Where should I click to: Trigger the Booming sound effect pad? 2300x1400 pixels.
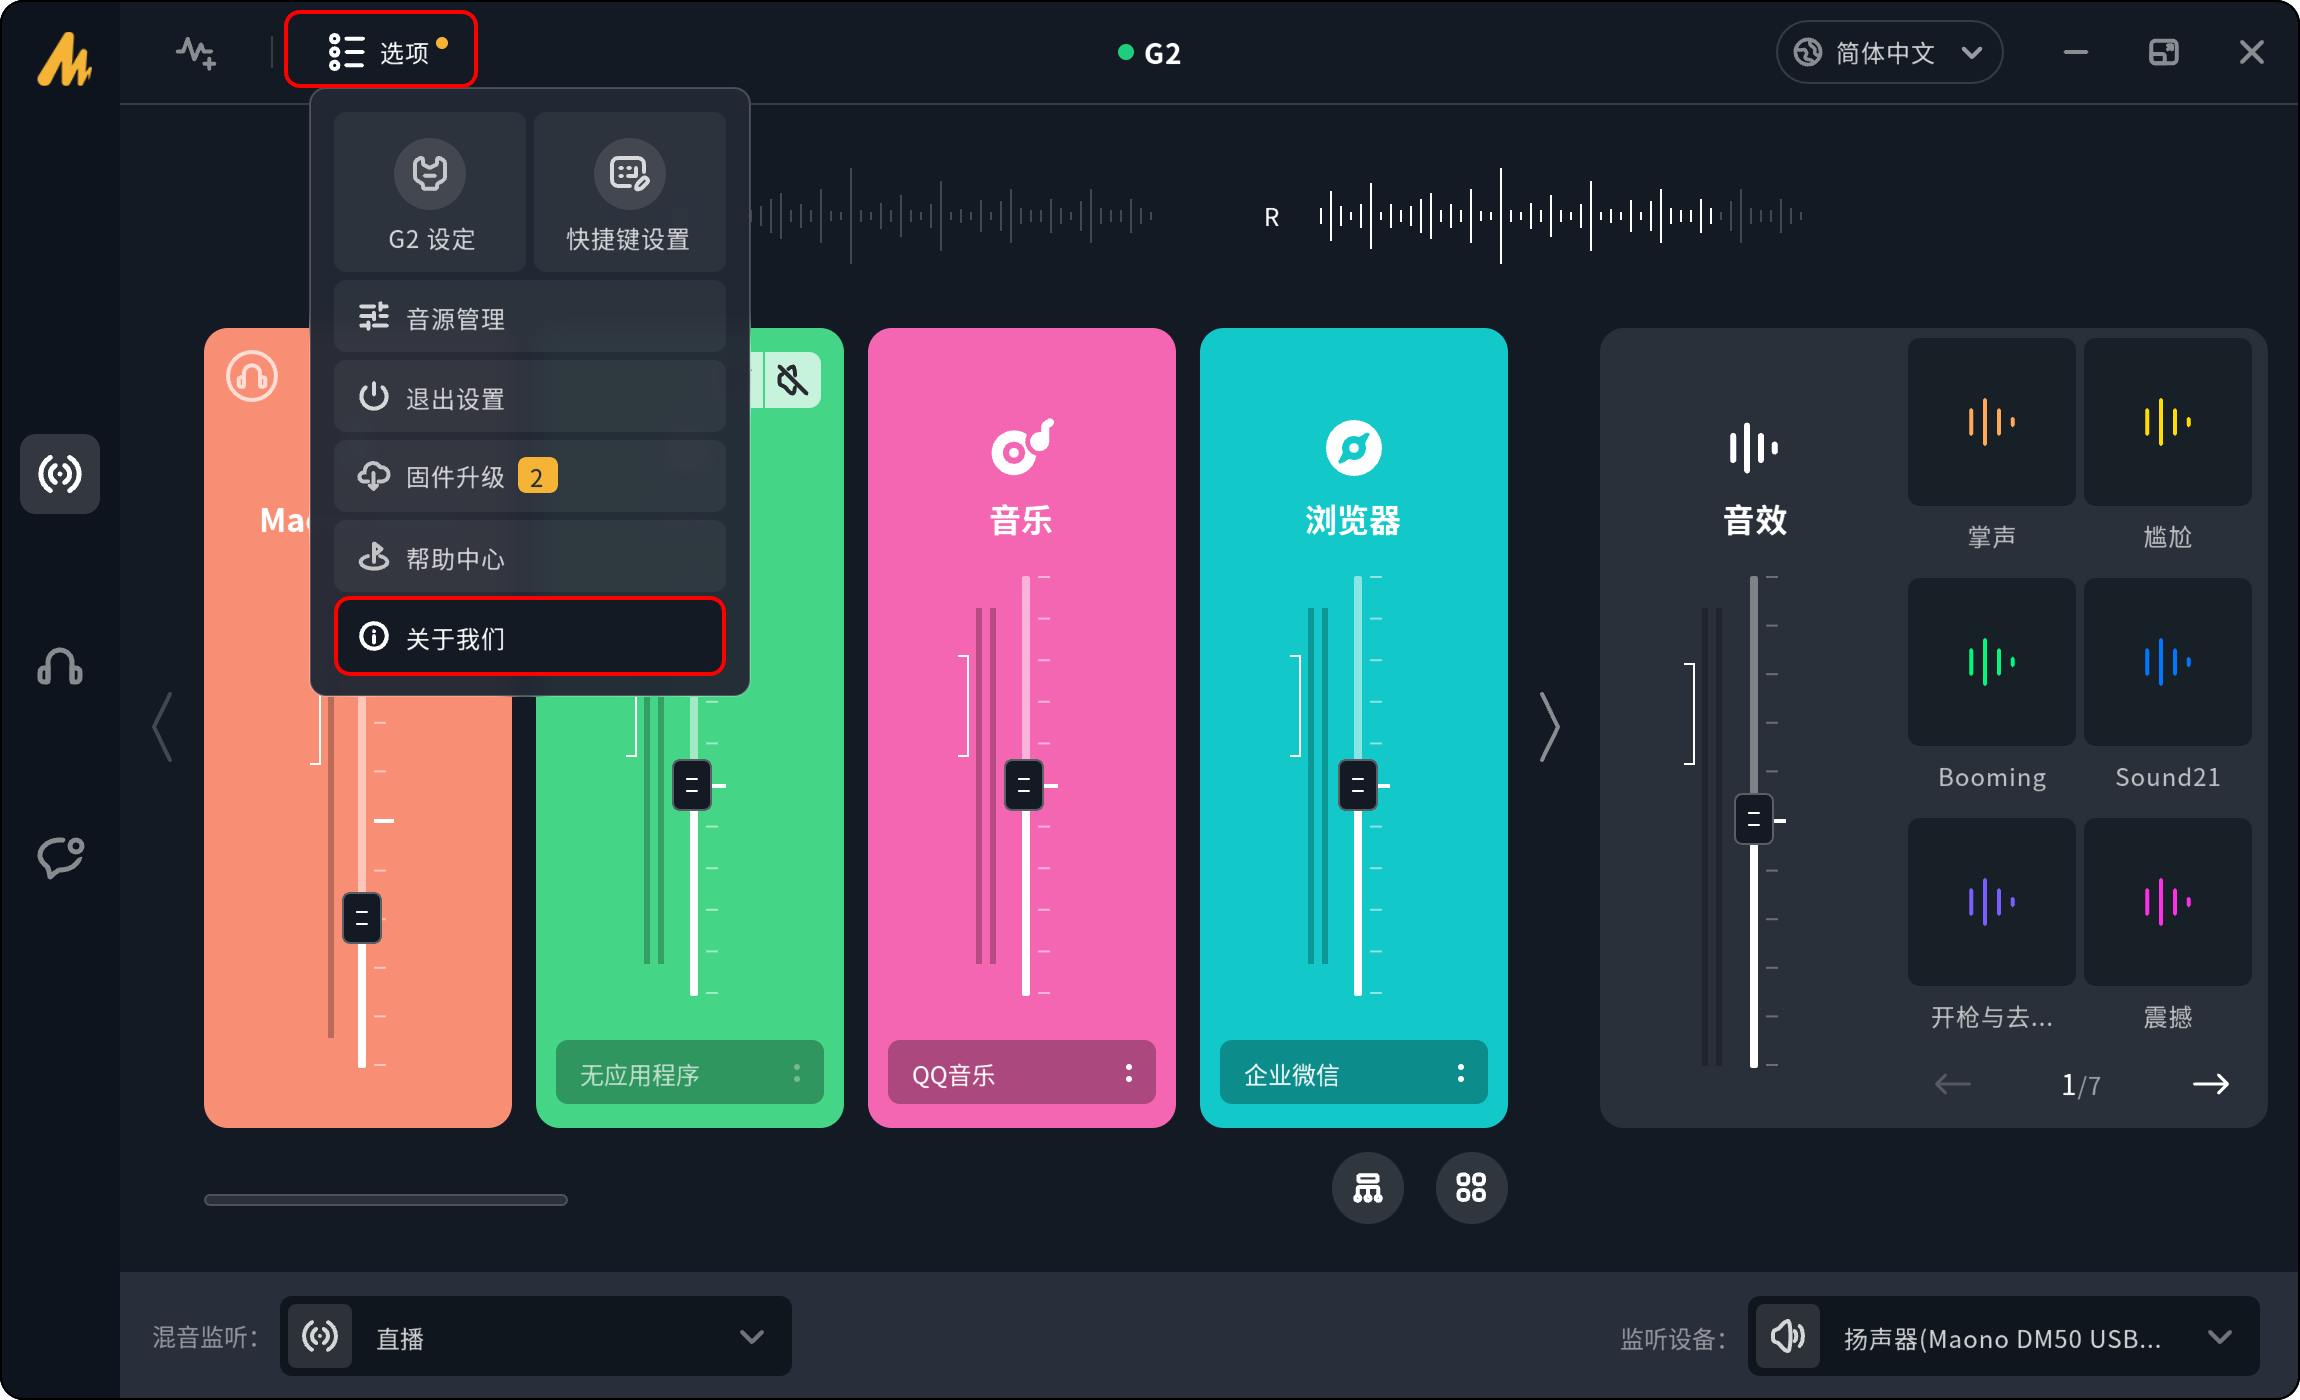pyautogui.click(x=1991, y=662)
